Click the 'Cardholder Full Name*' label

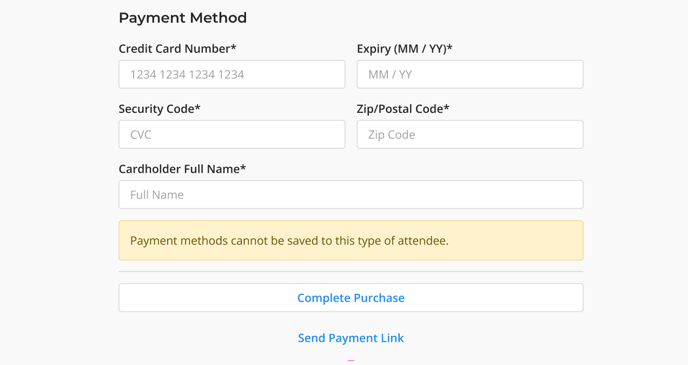(182, 169)
